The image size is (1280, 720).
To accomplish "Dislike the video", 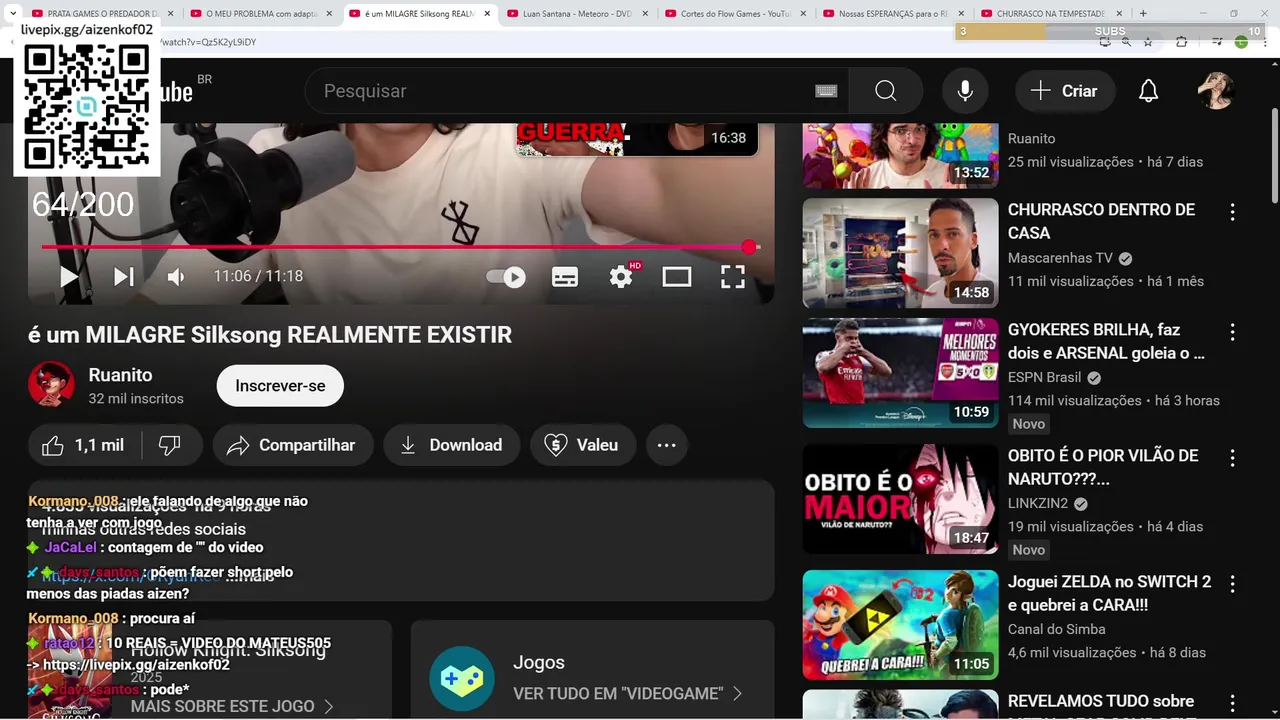I will 170,446.
